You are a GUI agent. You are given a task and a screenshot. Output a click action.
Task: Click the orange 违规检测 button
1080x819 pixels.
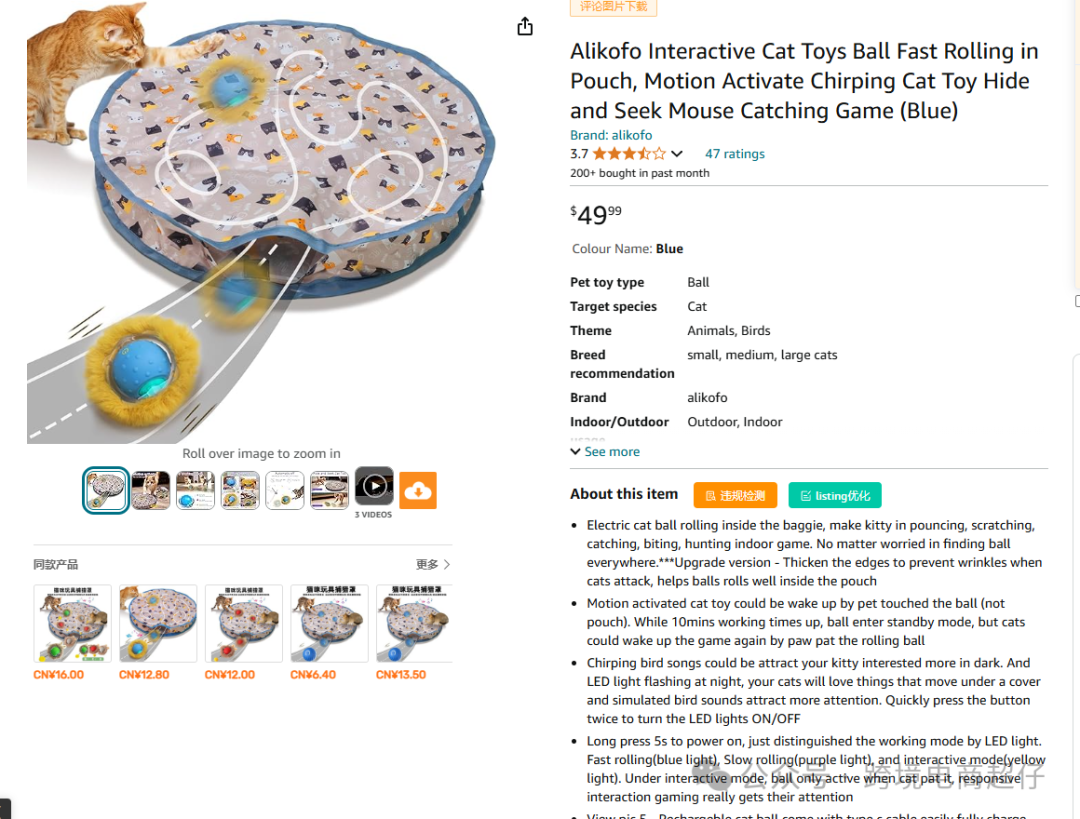tap(735, 495)
